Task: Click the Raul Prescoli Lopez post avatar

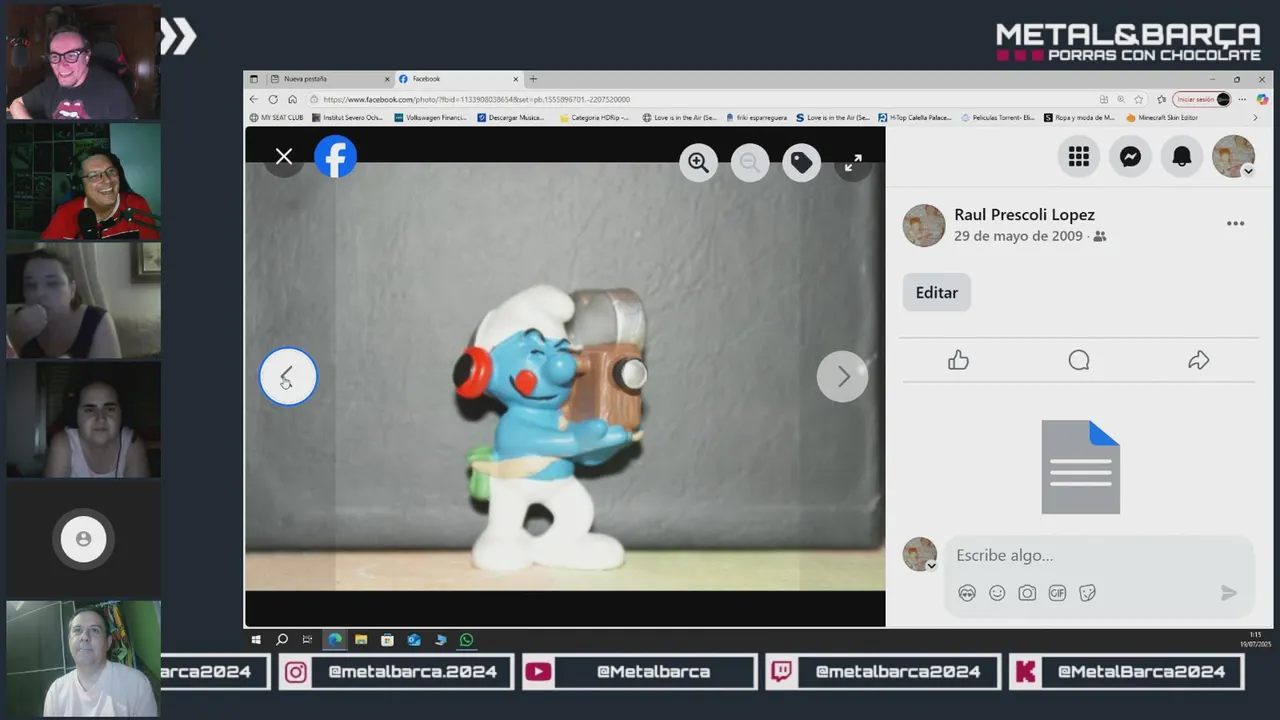Action: click(924, 226)
